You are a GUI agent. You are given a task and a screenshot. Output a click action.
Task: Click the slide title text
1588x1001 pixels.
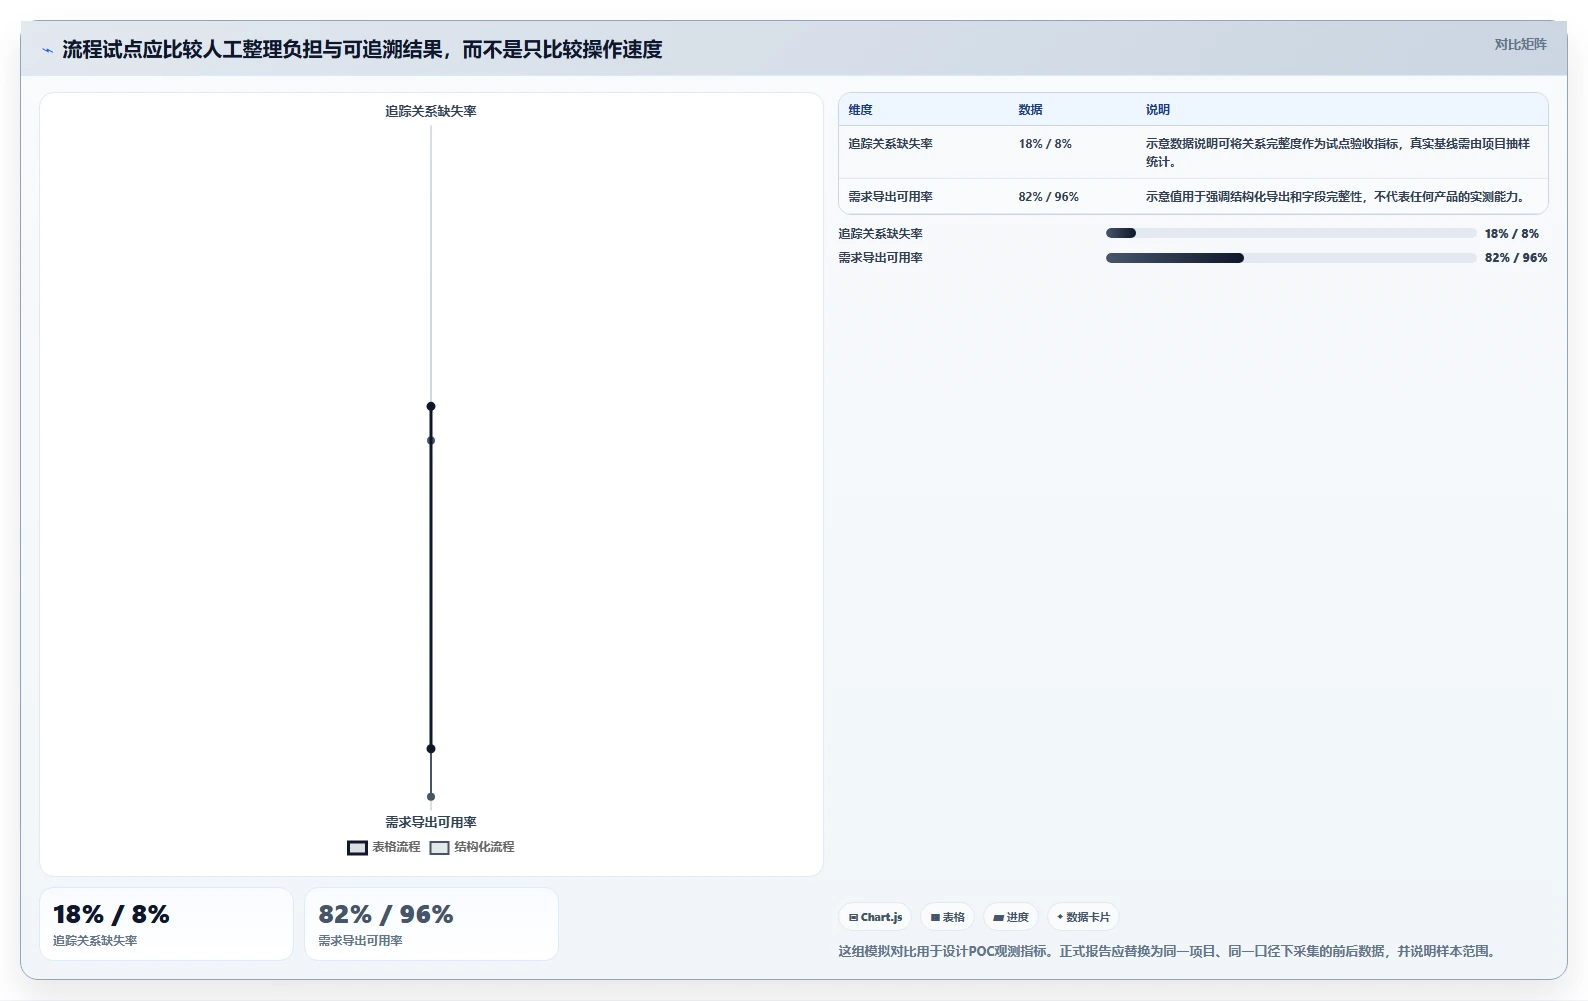(x=362, y=50)
